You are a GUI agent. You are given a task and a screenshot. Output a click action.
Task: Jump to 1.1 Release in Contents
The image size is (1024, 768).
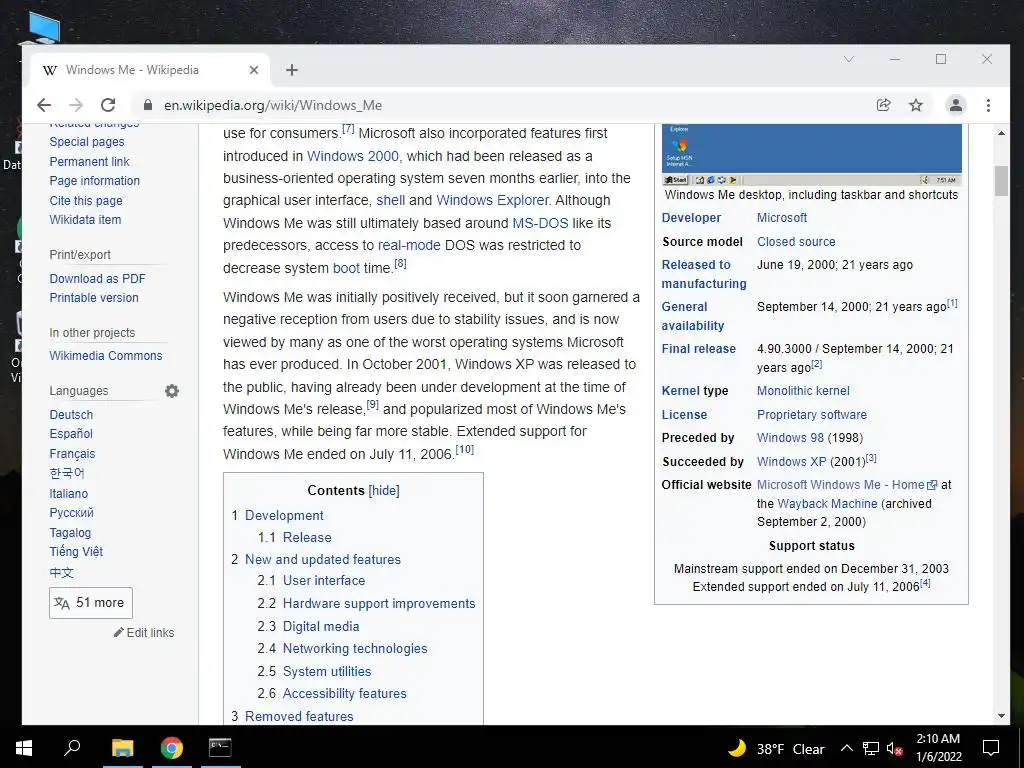tap(307, 537)
